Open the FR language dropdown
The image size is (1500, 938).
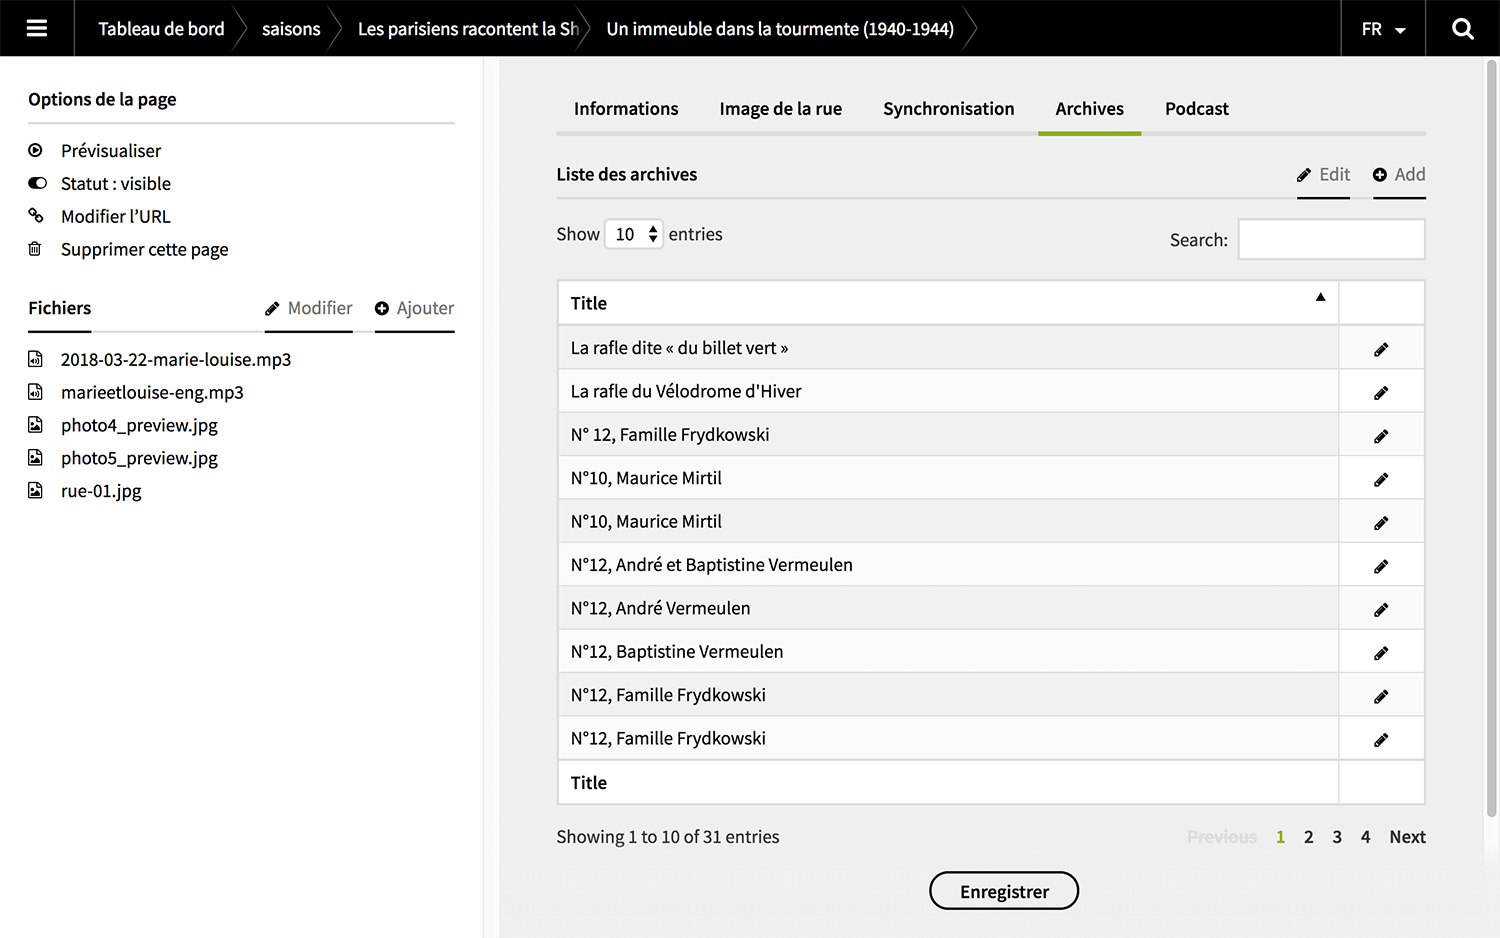(1383, 29)
